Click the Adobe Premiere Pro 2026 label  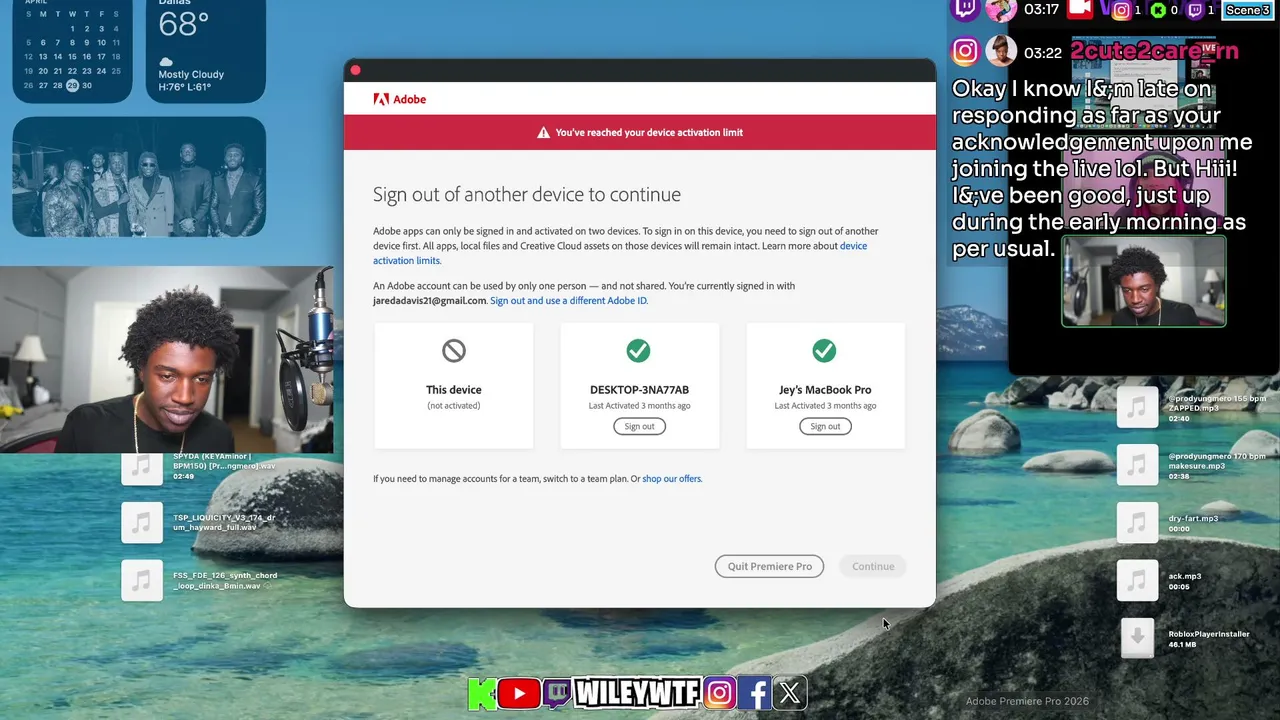click(1027, 701)
